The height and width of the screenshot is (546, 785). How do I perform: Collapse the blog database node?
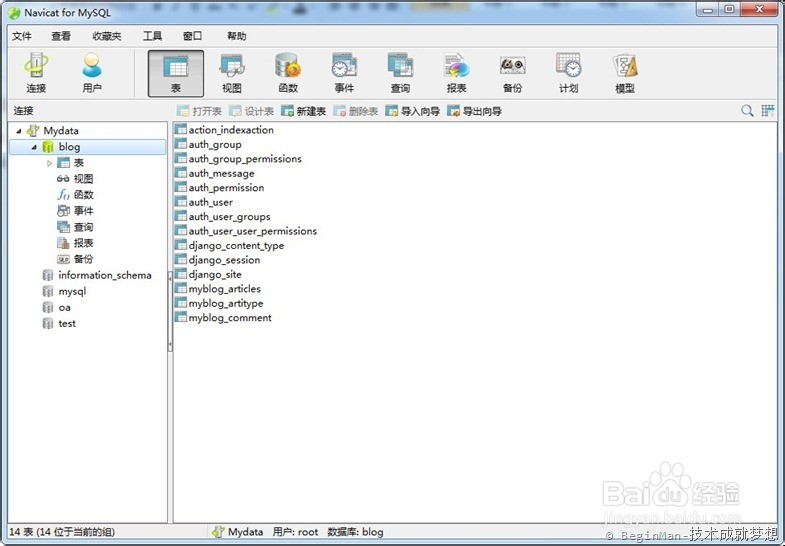pos(34,147)
